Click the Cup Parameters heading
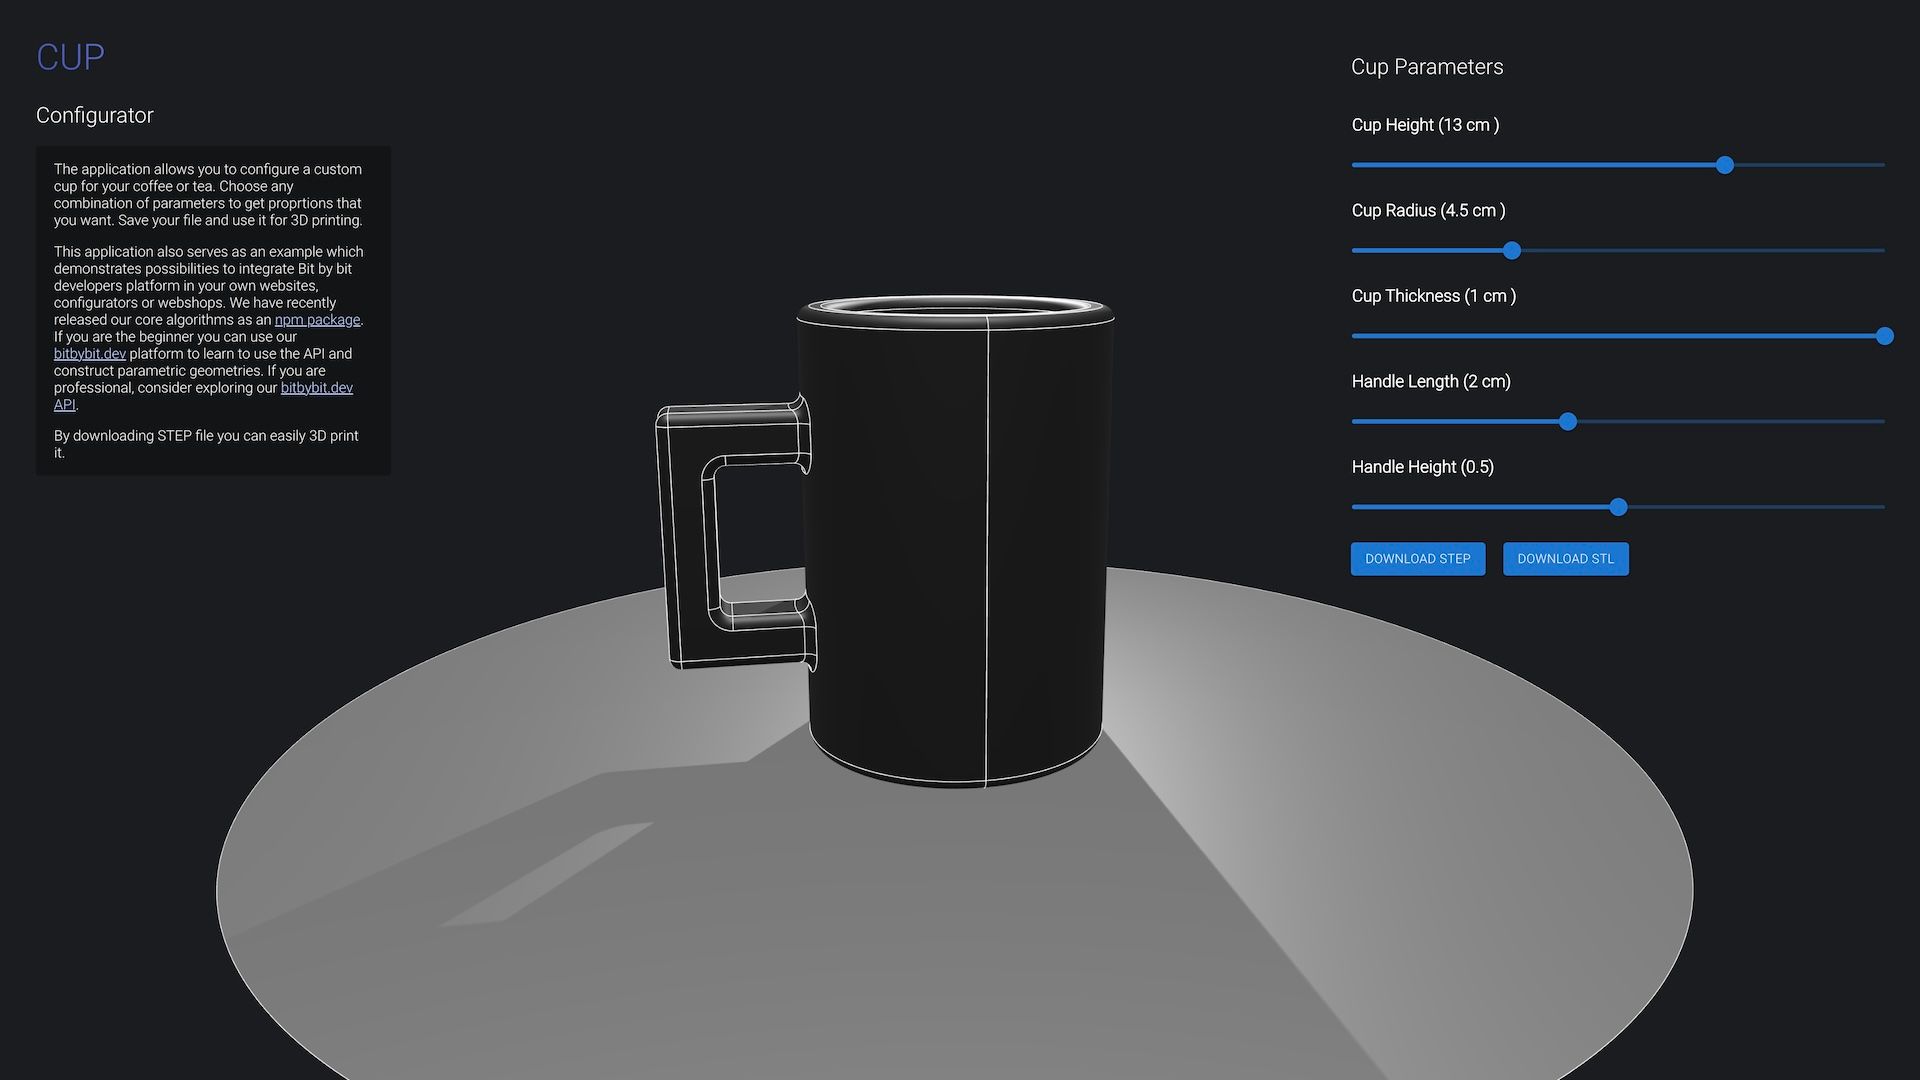Image resolution: width=1920 pixels, height=1080 pixels. tap(1427, 67)
